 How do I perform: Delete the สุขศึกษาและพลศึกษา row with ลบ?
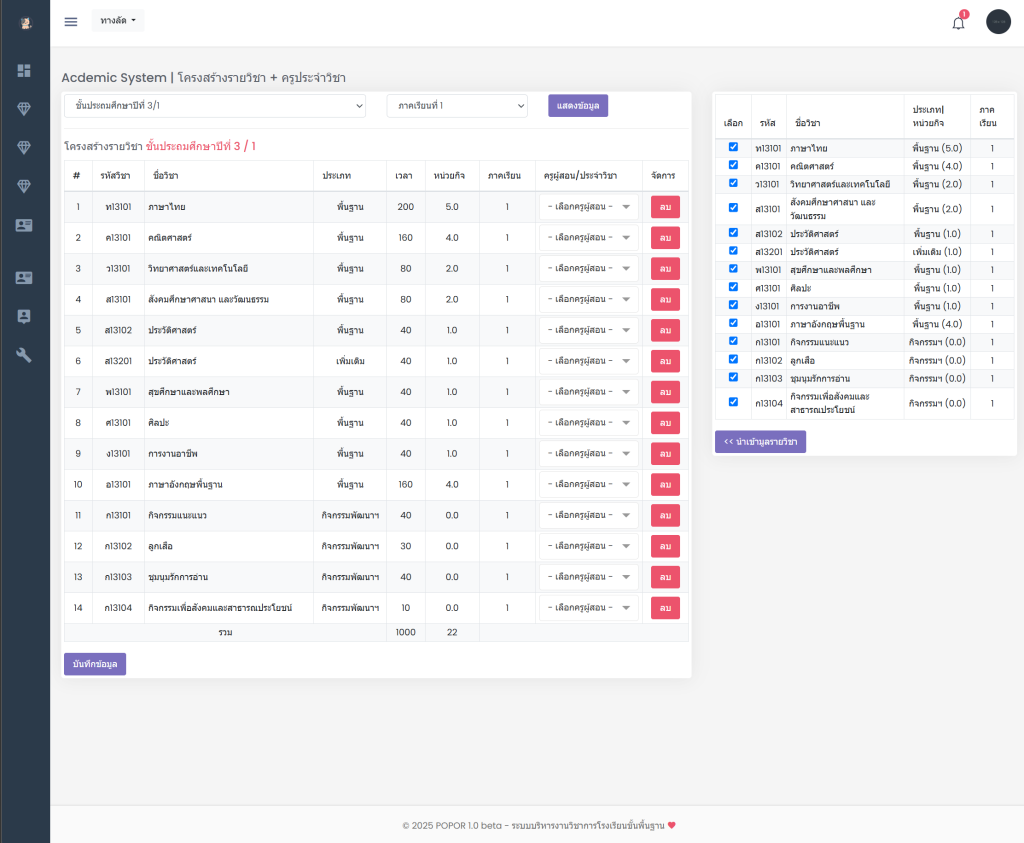click(665, 392)
